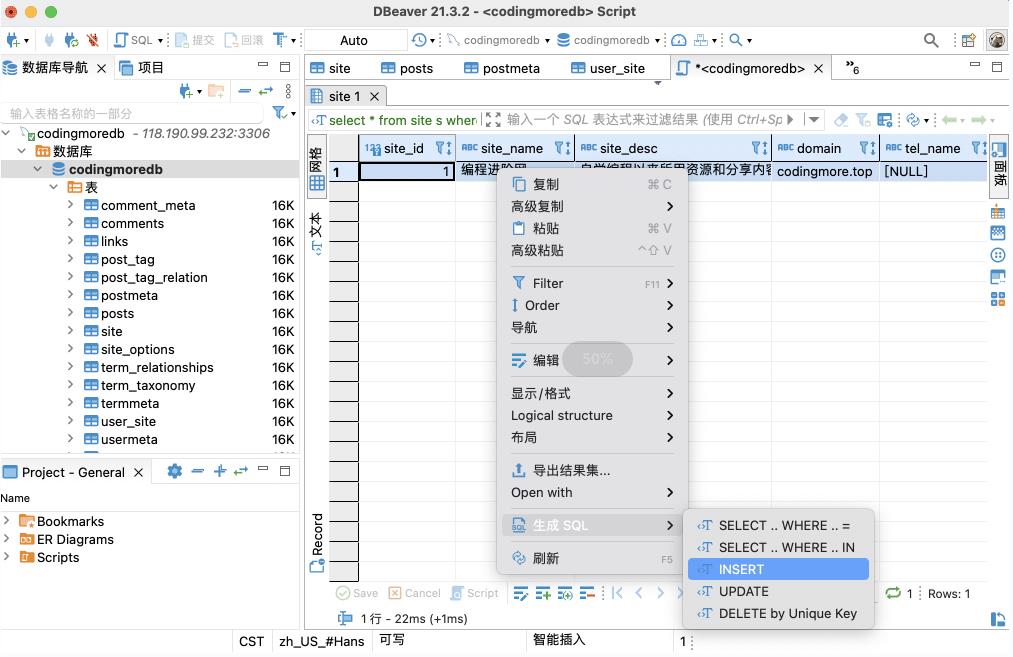Viewport: 1013px width, 657px height.
Task: Click the add row icon in the result toolbar
Action: coord(543,593)
